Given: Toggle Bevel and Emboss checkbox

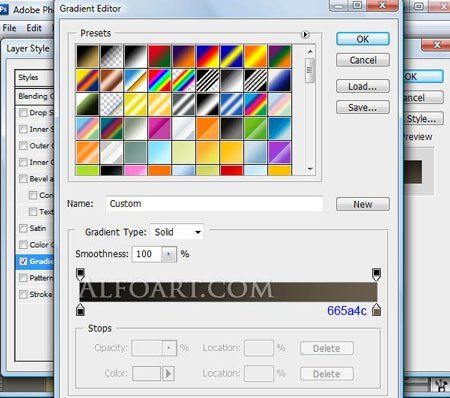Looking at the screenshot, I should pyautogui.click(x=23, y=179).
